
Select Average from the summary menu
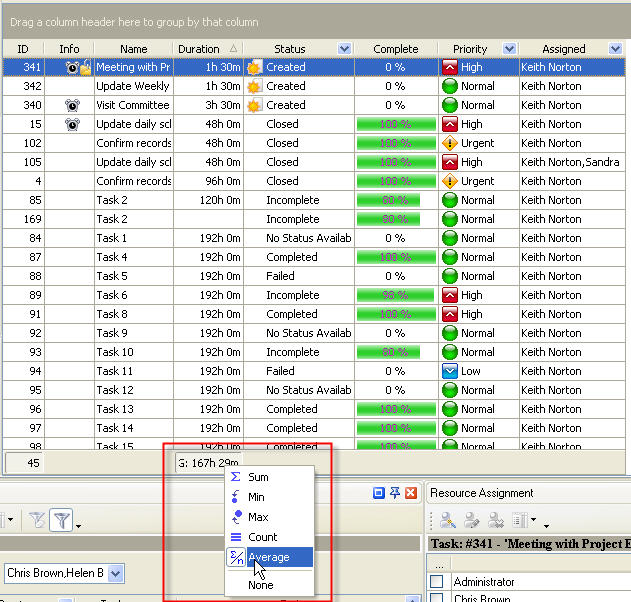point(272,557)
